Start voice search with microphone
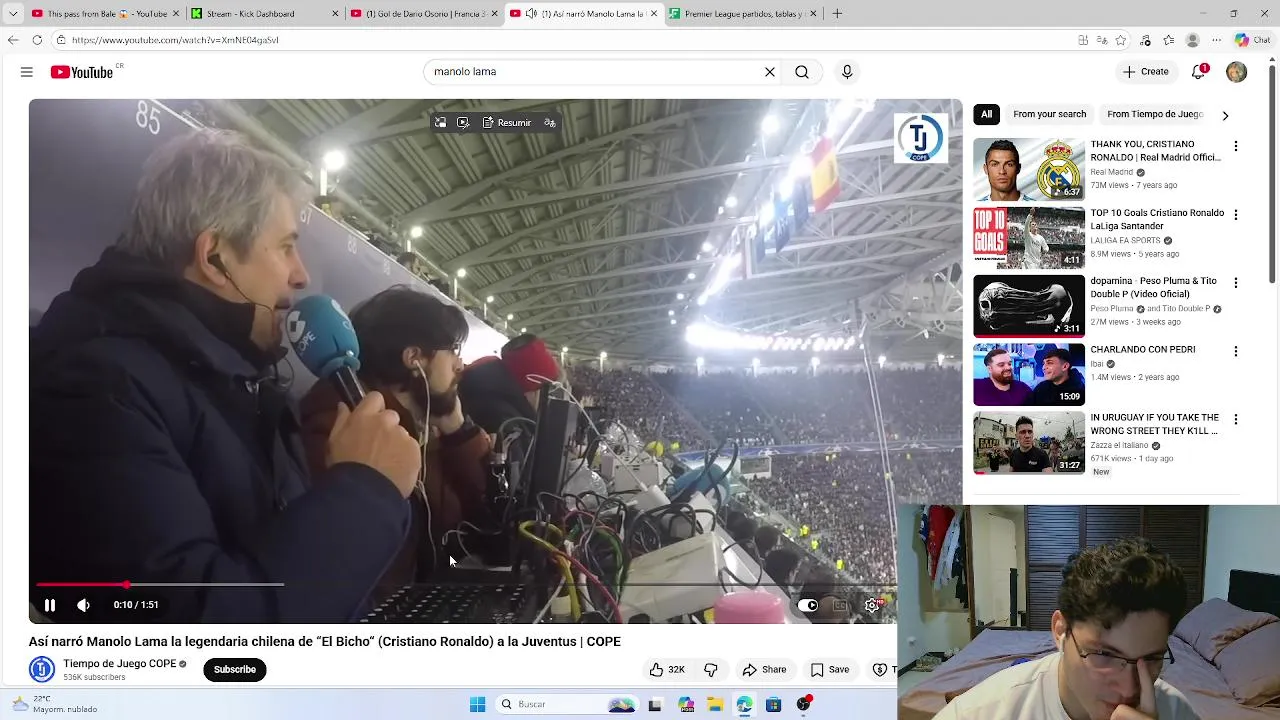Image resolution: width=1280 pixels, height=720 pixels. tap(847, 72)
